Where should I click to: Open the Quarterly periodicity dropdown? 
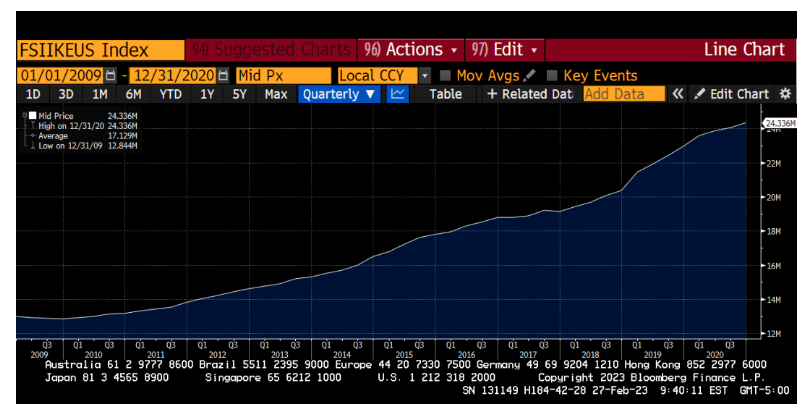[x=339, y=94]
